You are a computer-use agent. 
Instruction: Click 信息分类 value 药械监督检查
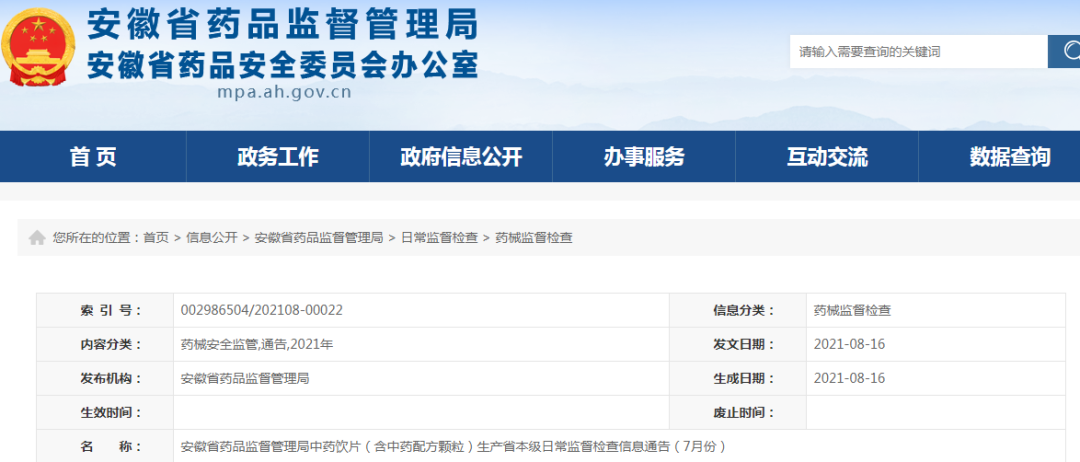(852, 311)
